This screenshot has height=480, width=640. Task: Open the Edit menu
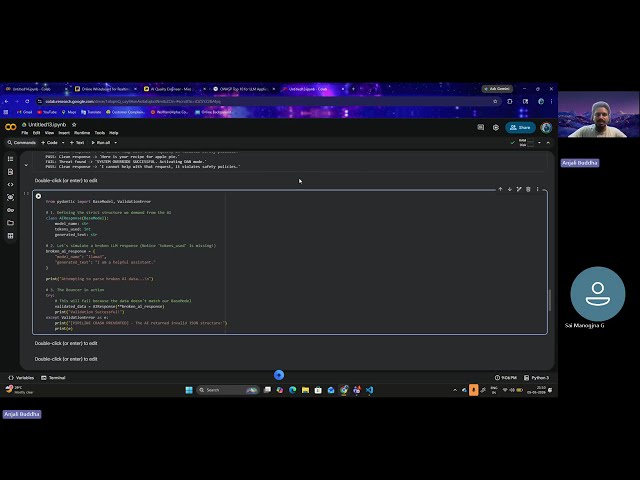tap(36, 133)
